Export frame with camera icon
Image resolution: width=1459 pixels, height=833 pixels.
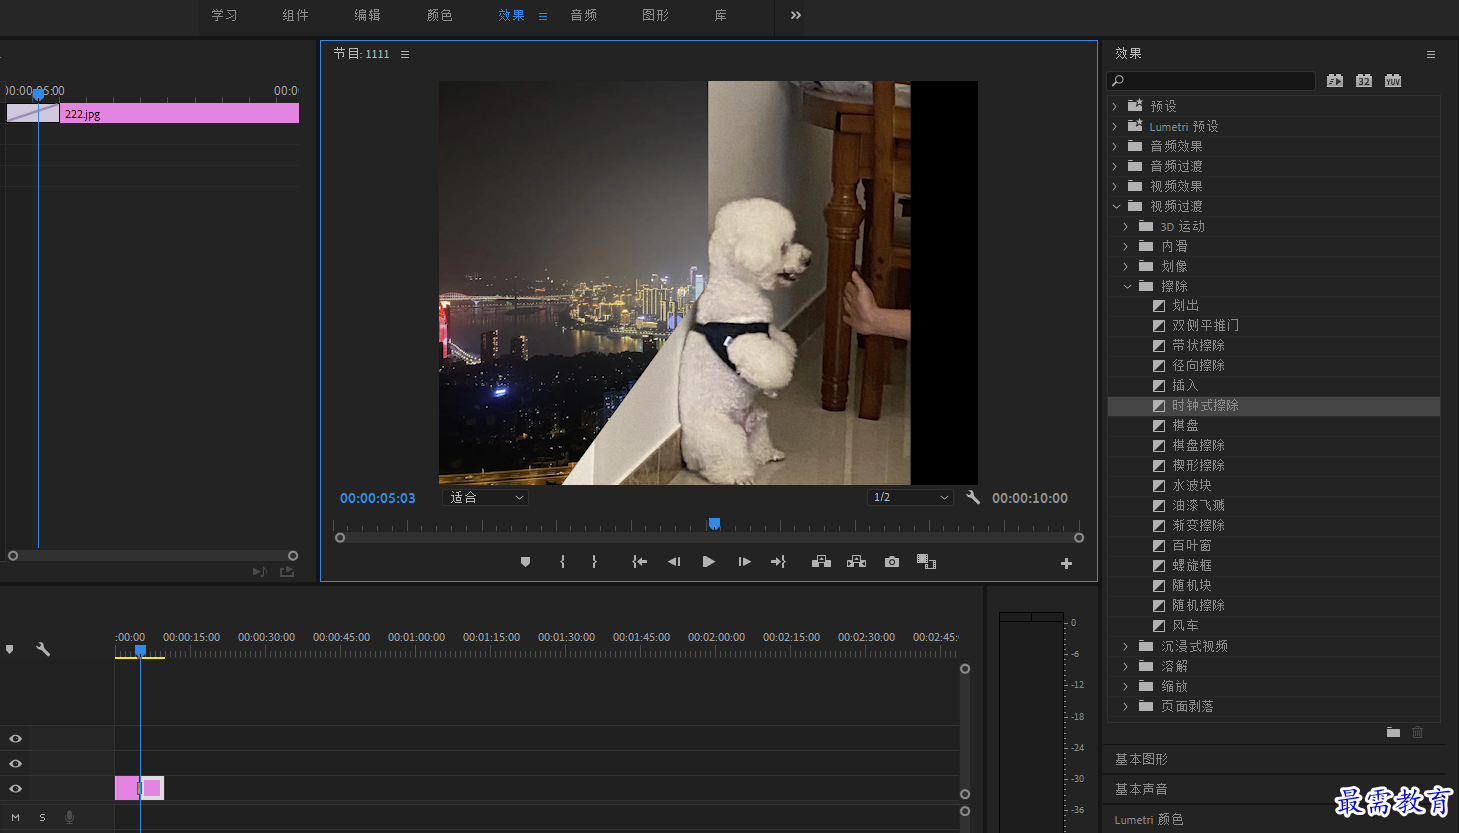click(x=892, y=562)
